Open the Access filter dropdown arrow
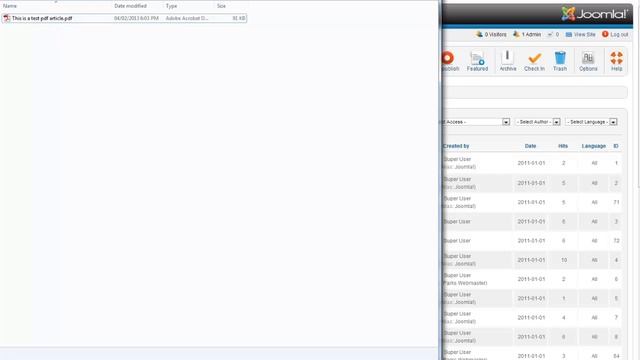 pos(506,122)
